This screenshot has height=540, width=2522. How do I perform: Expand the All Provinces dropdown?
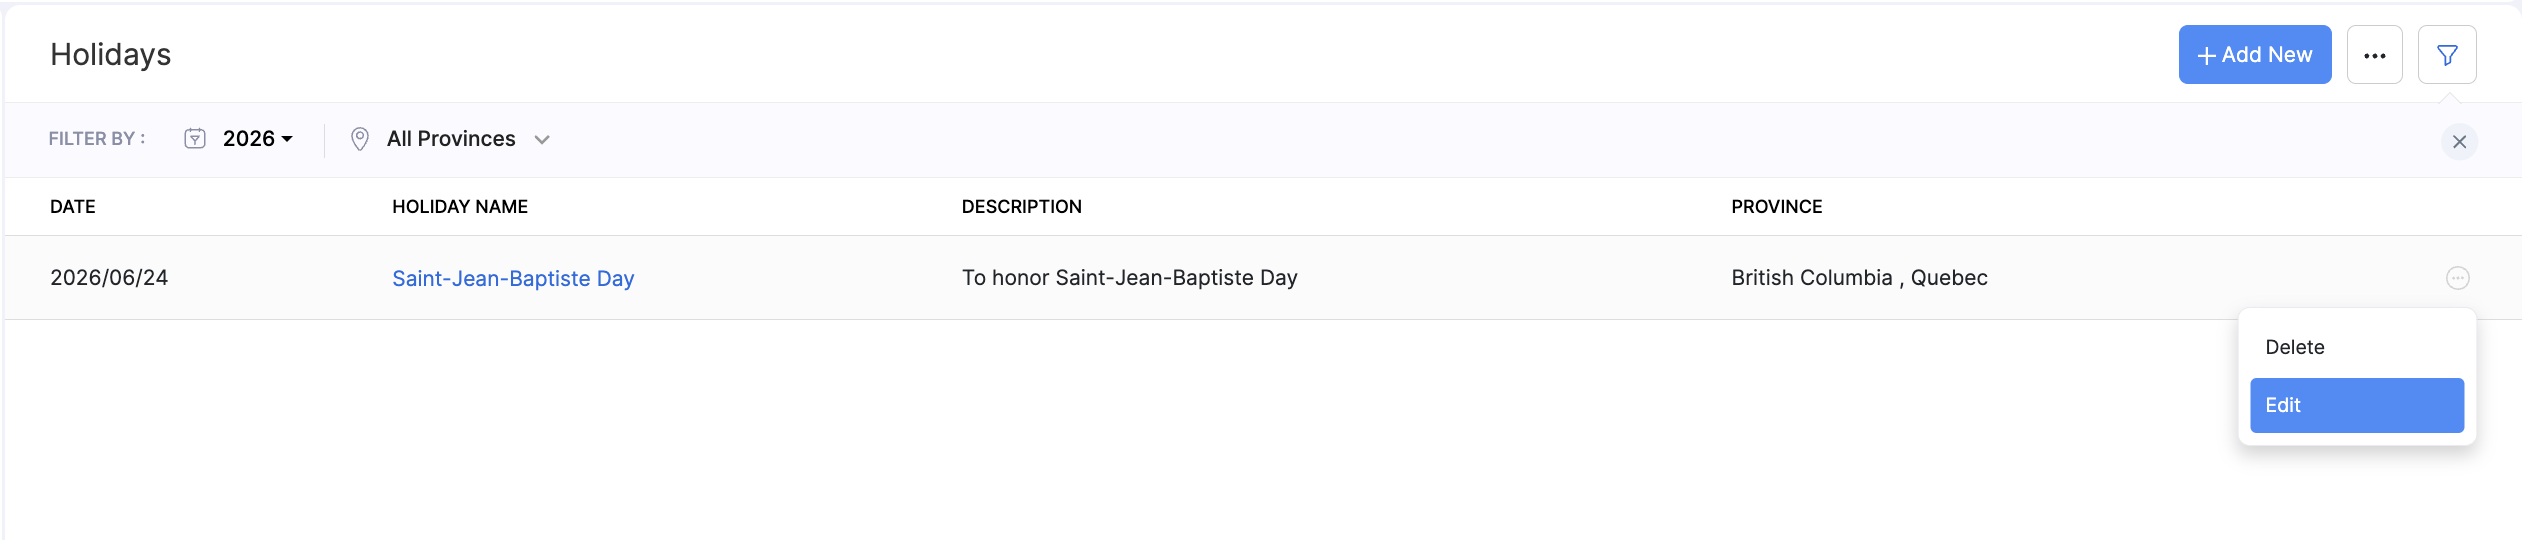[x=468, y=139]
